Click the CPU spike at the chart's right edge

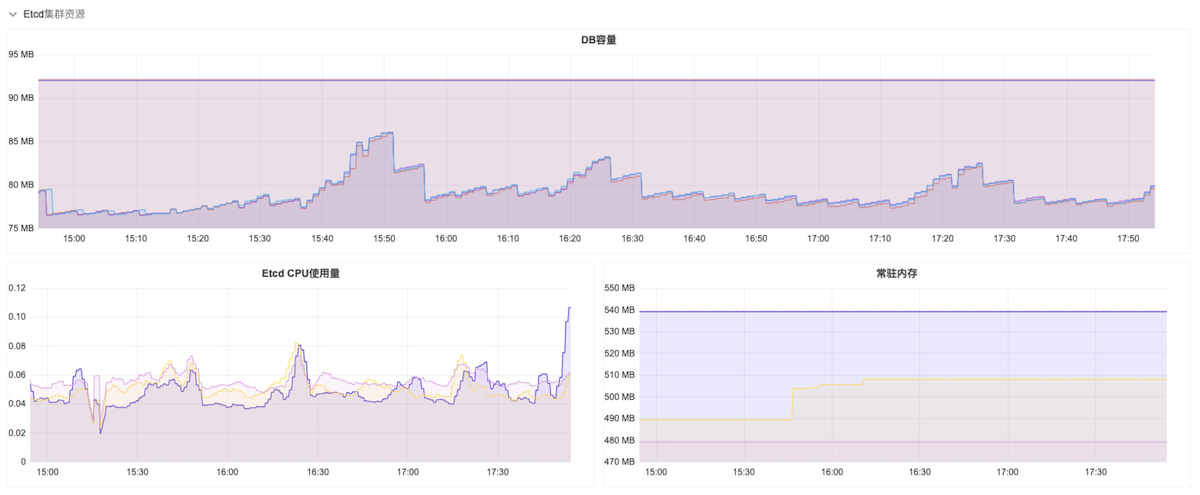point(569,308)
